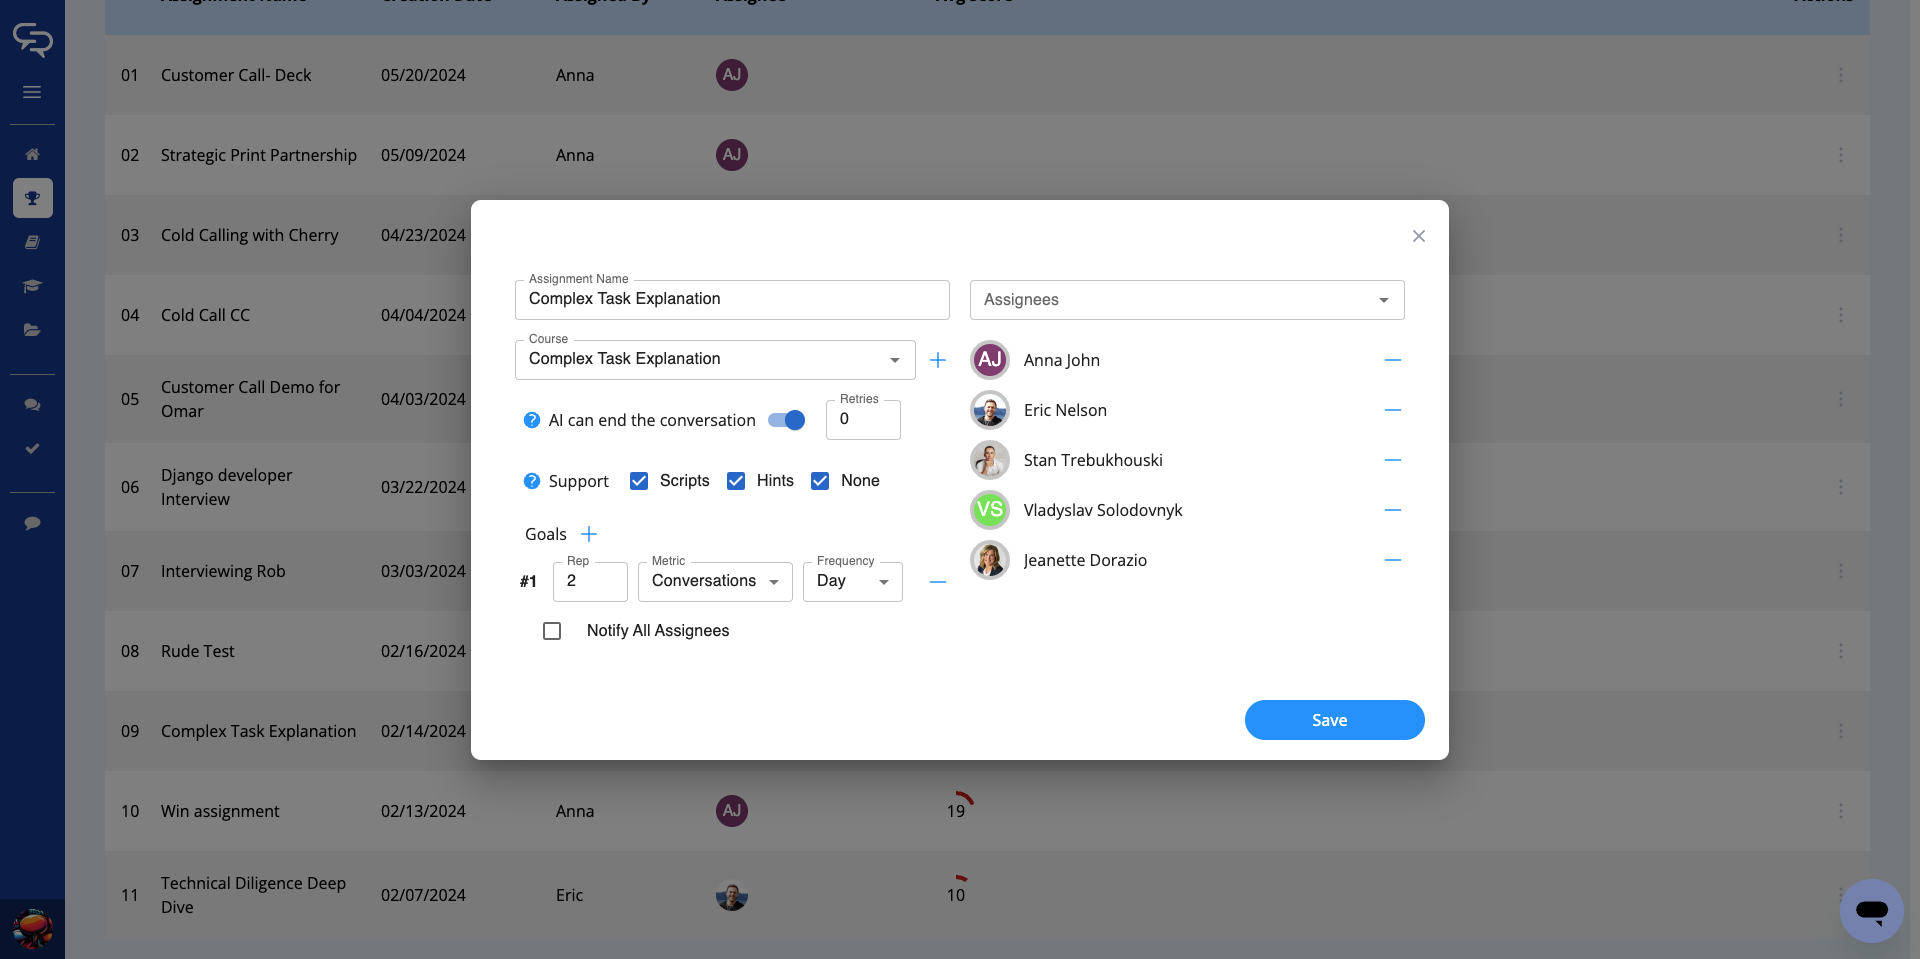Click the Save button
1920x959 pixels.
click(x=1334, y=720)
